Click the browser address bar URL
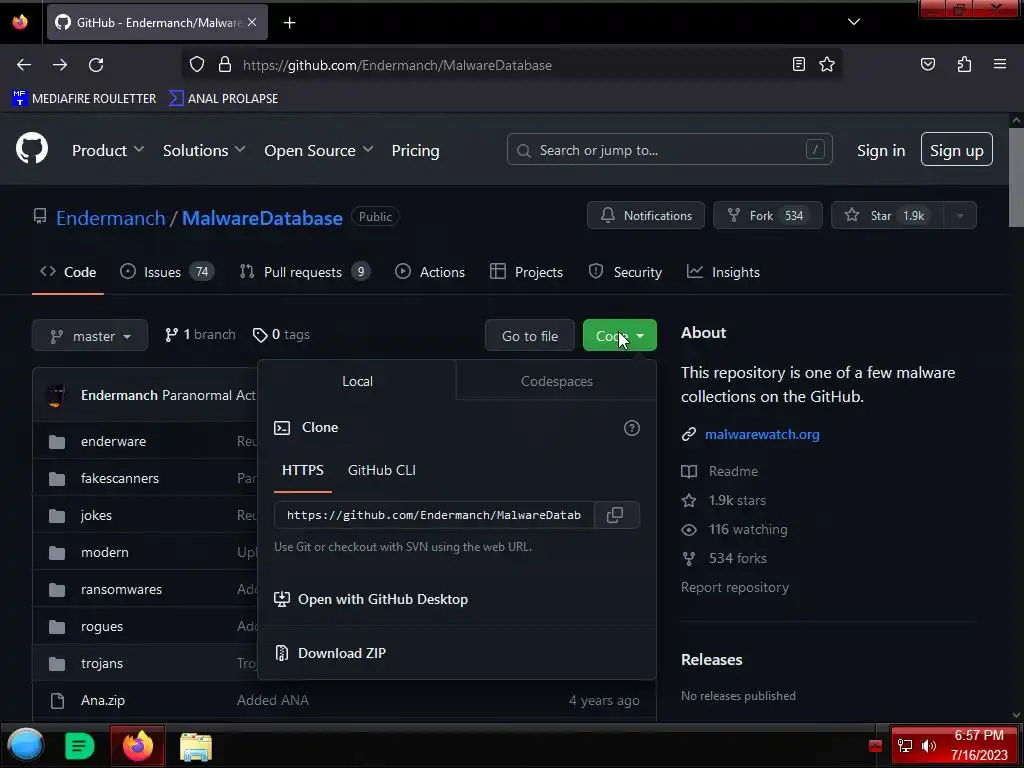This screenshot has width=1024, height=768. tap(397, 65)
